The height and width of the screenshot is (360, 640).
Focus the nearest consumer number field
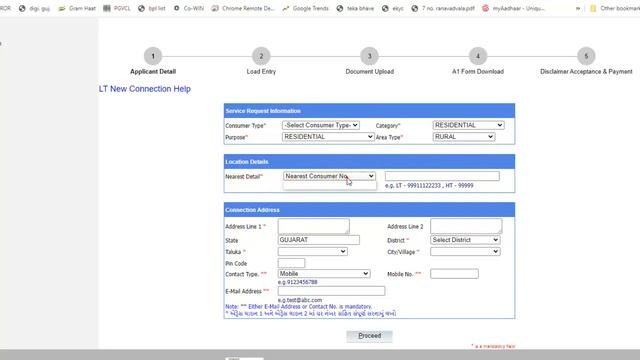click(442, 176)
